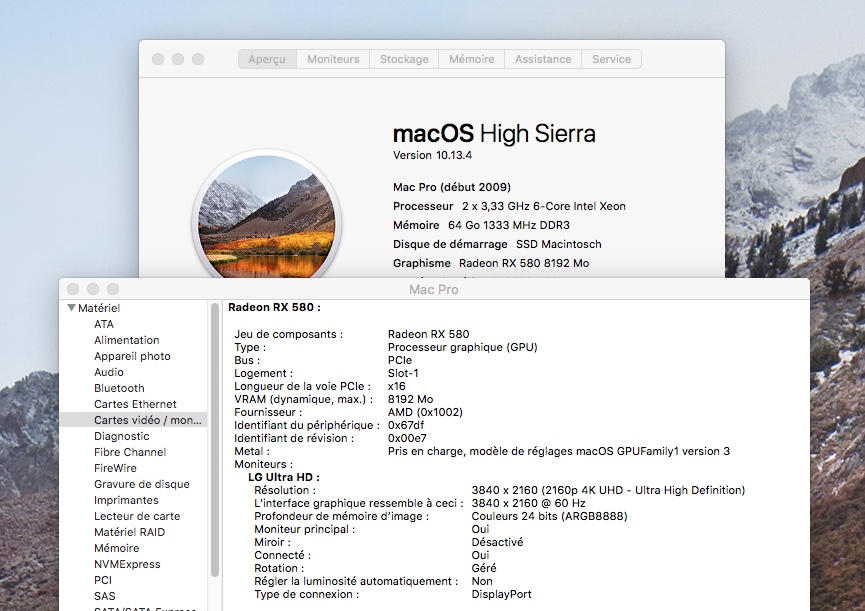Screen dimensions: 865x611
Task: Click the AMD (0x1002) vendor value
Action: point(425,412)
